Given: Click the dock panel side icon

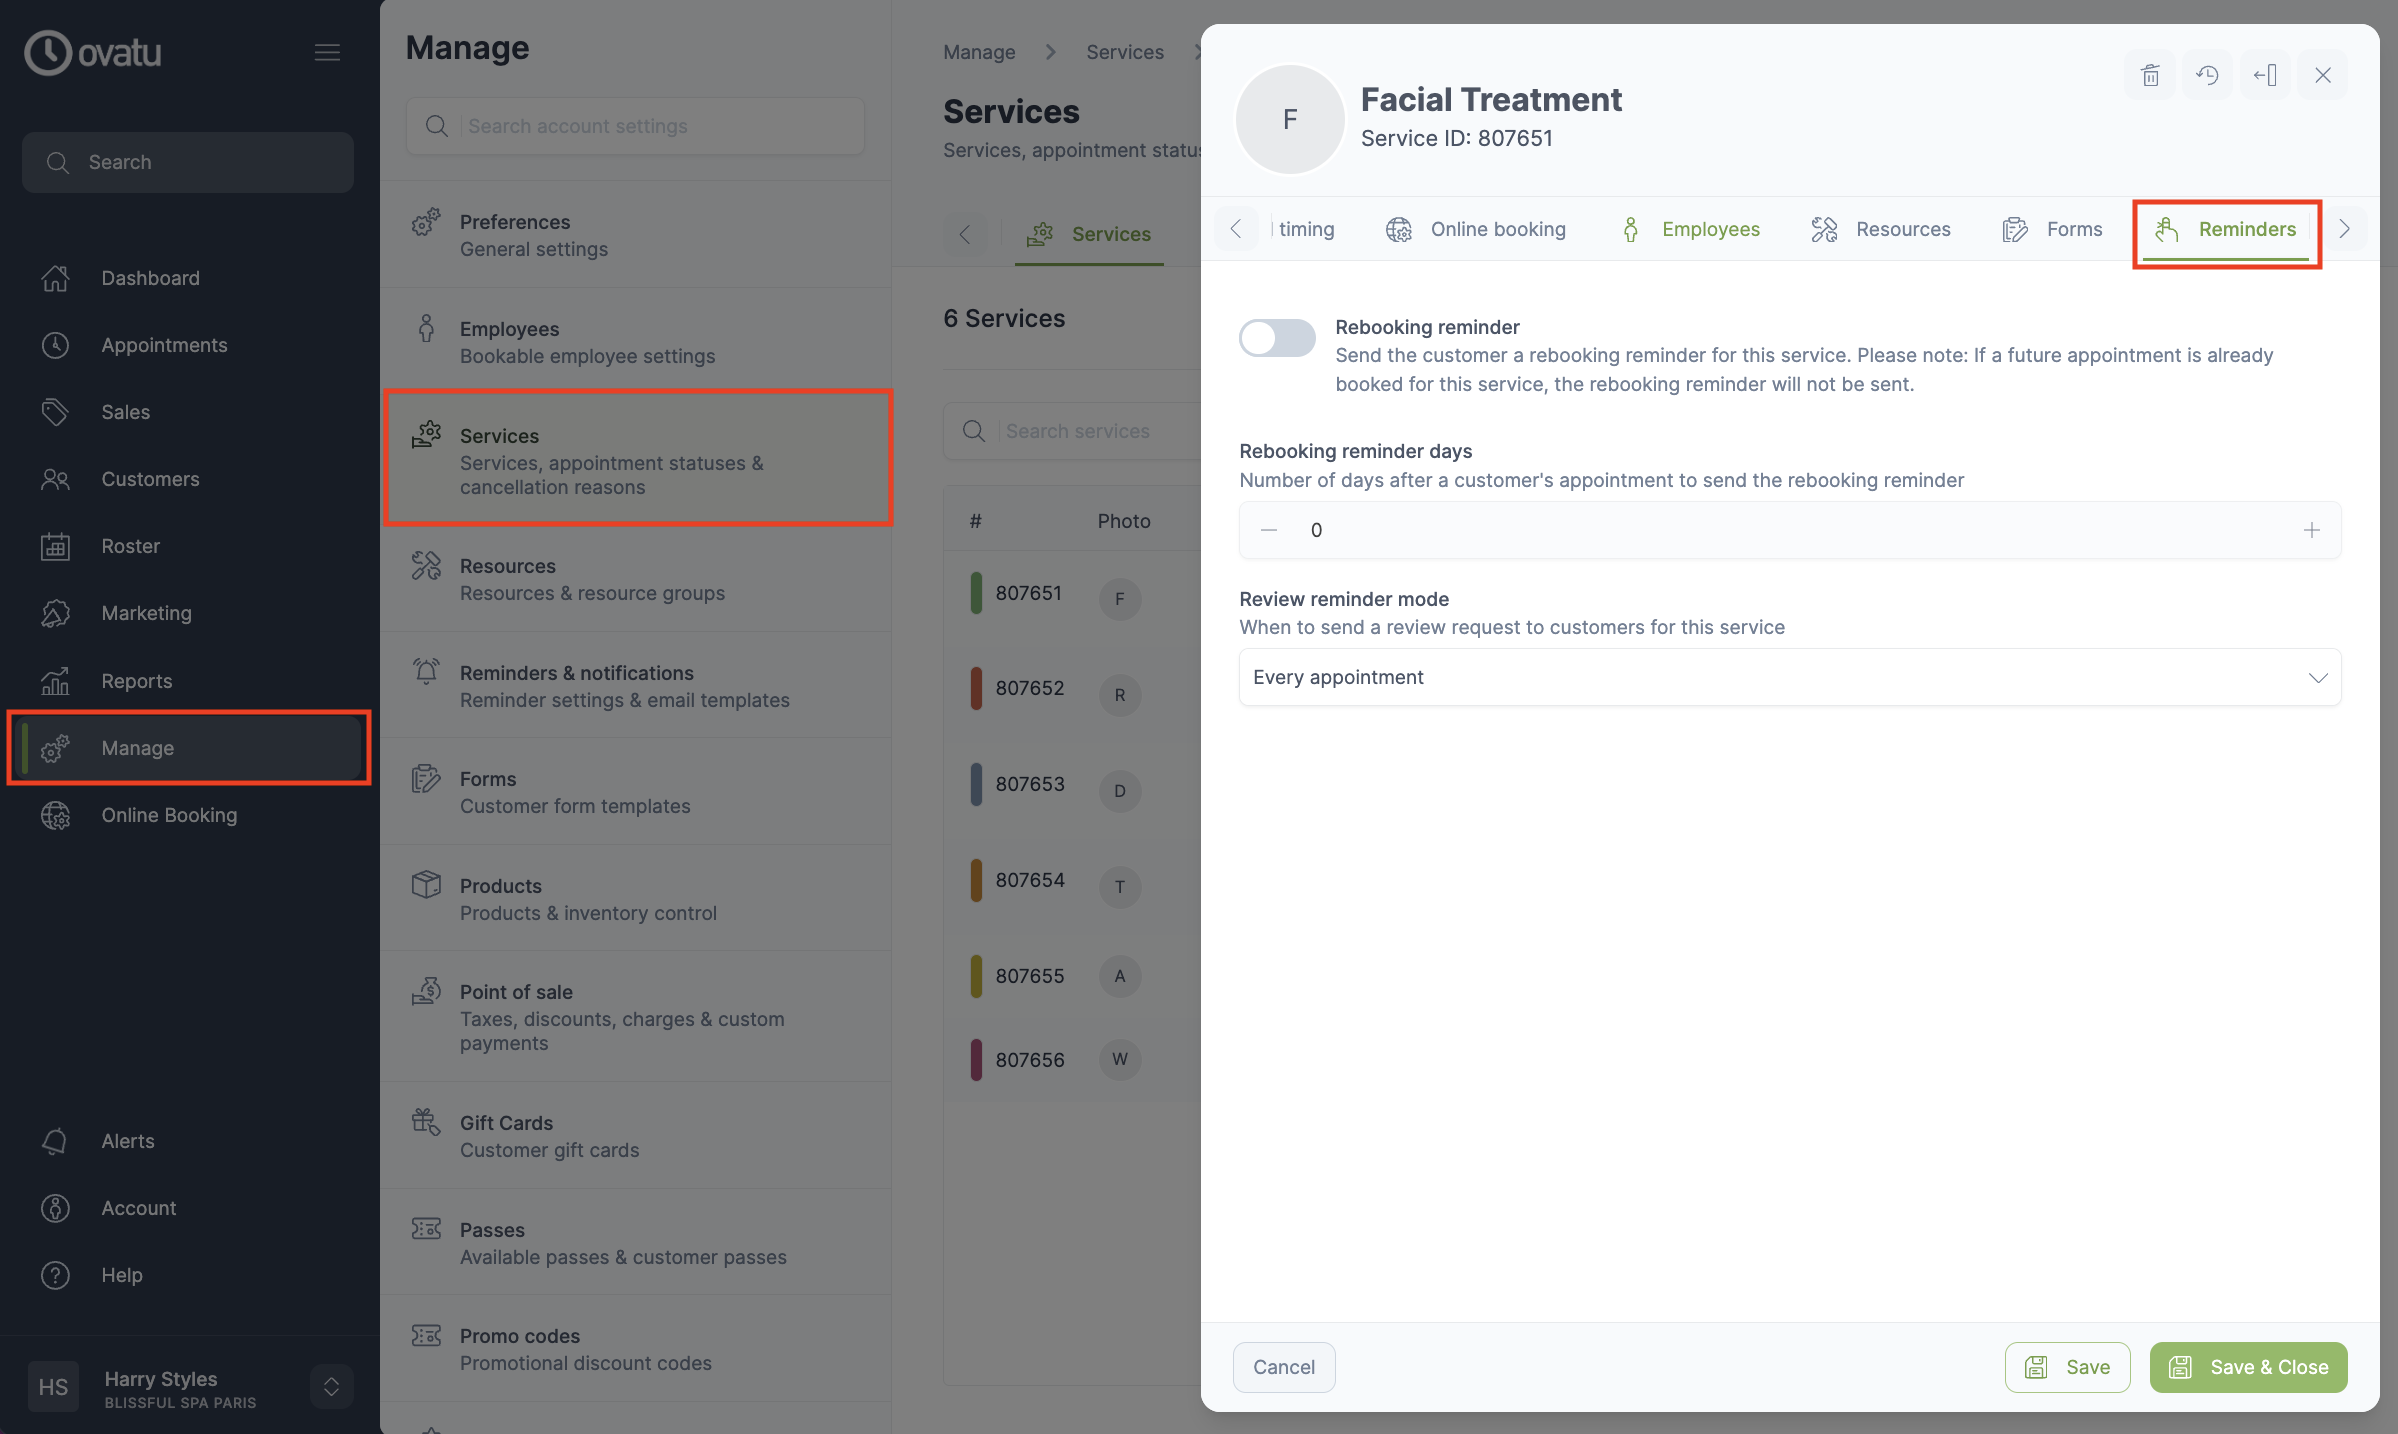Looking at the screenshot, I should 2265,75.
